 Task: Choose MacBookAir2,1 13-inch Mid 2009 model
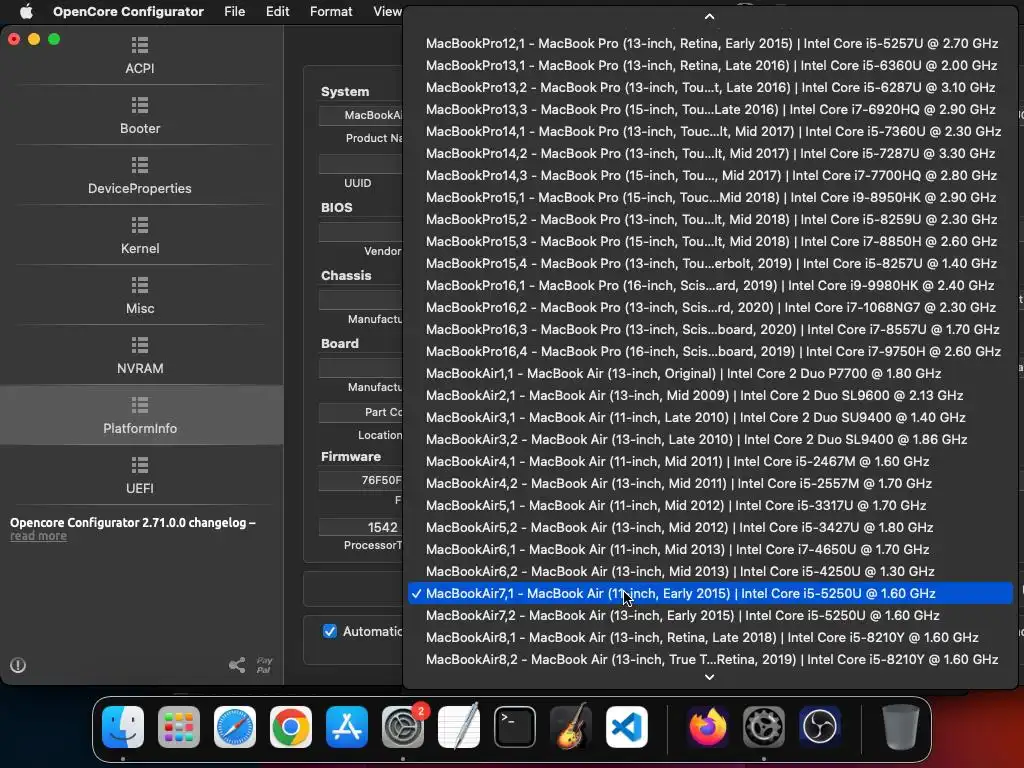(710, 395)
